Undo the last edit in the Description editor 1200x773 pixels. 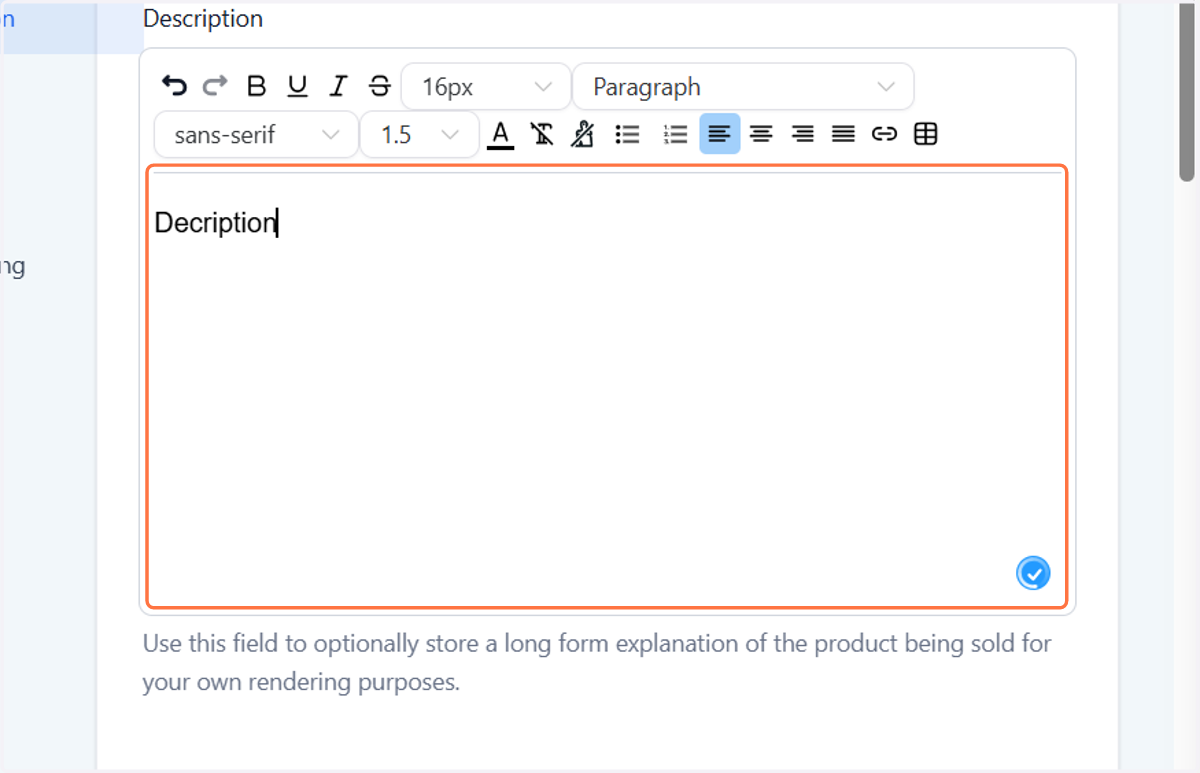click(x=175, y=86)
